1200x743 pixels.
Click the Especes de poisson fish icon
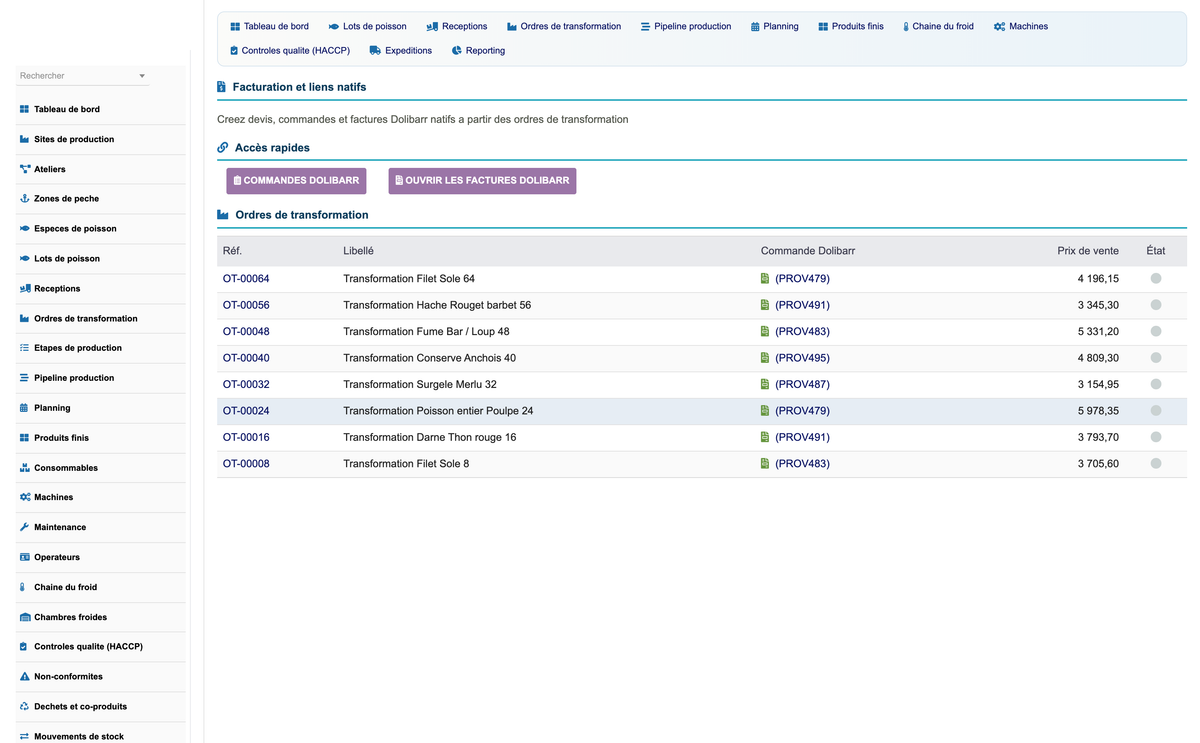[x=24, y=229]
